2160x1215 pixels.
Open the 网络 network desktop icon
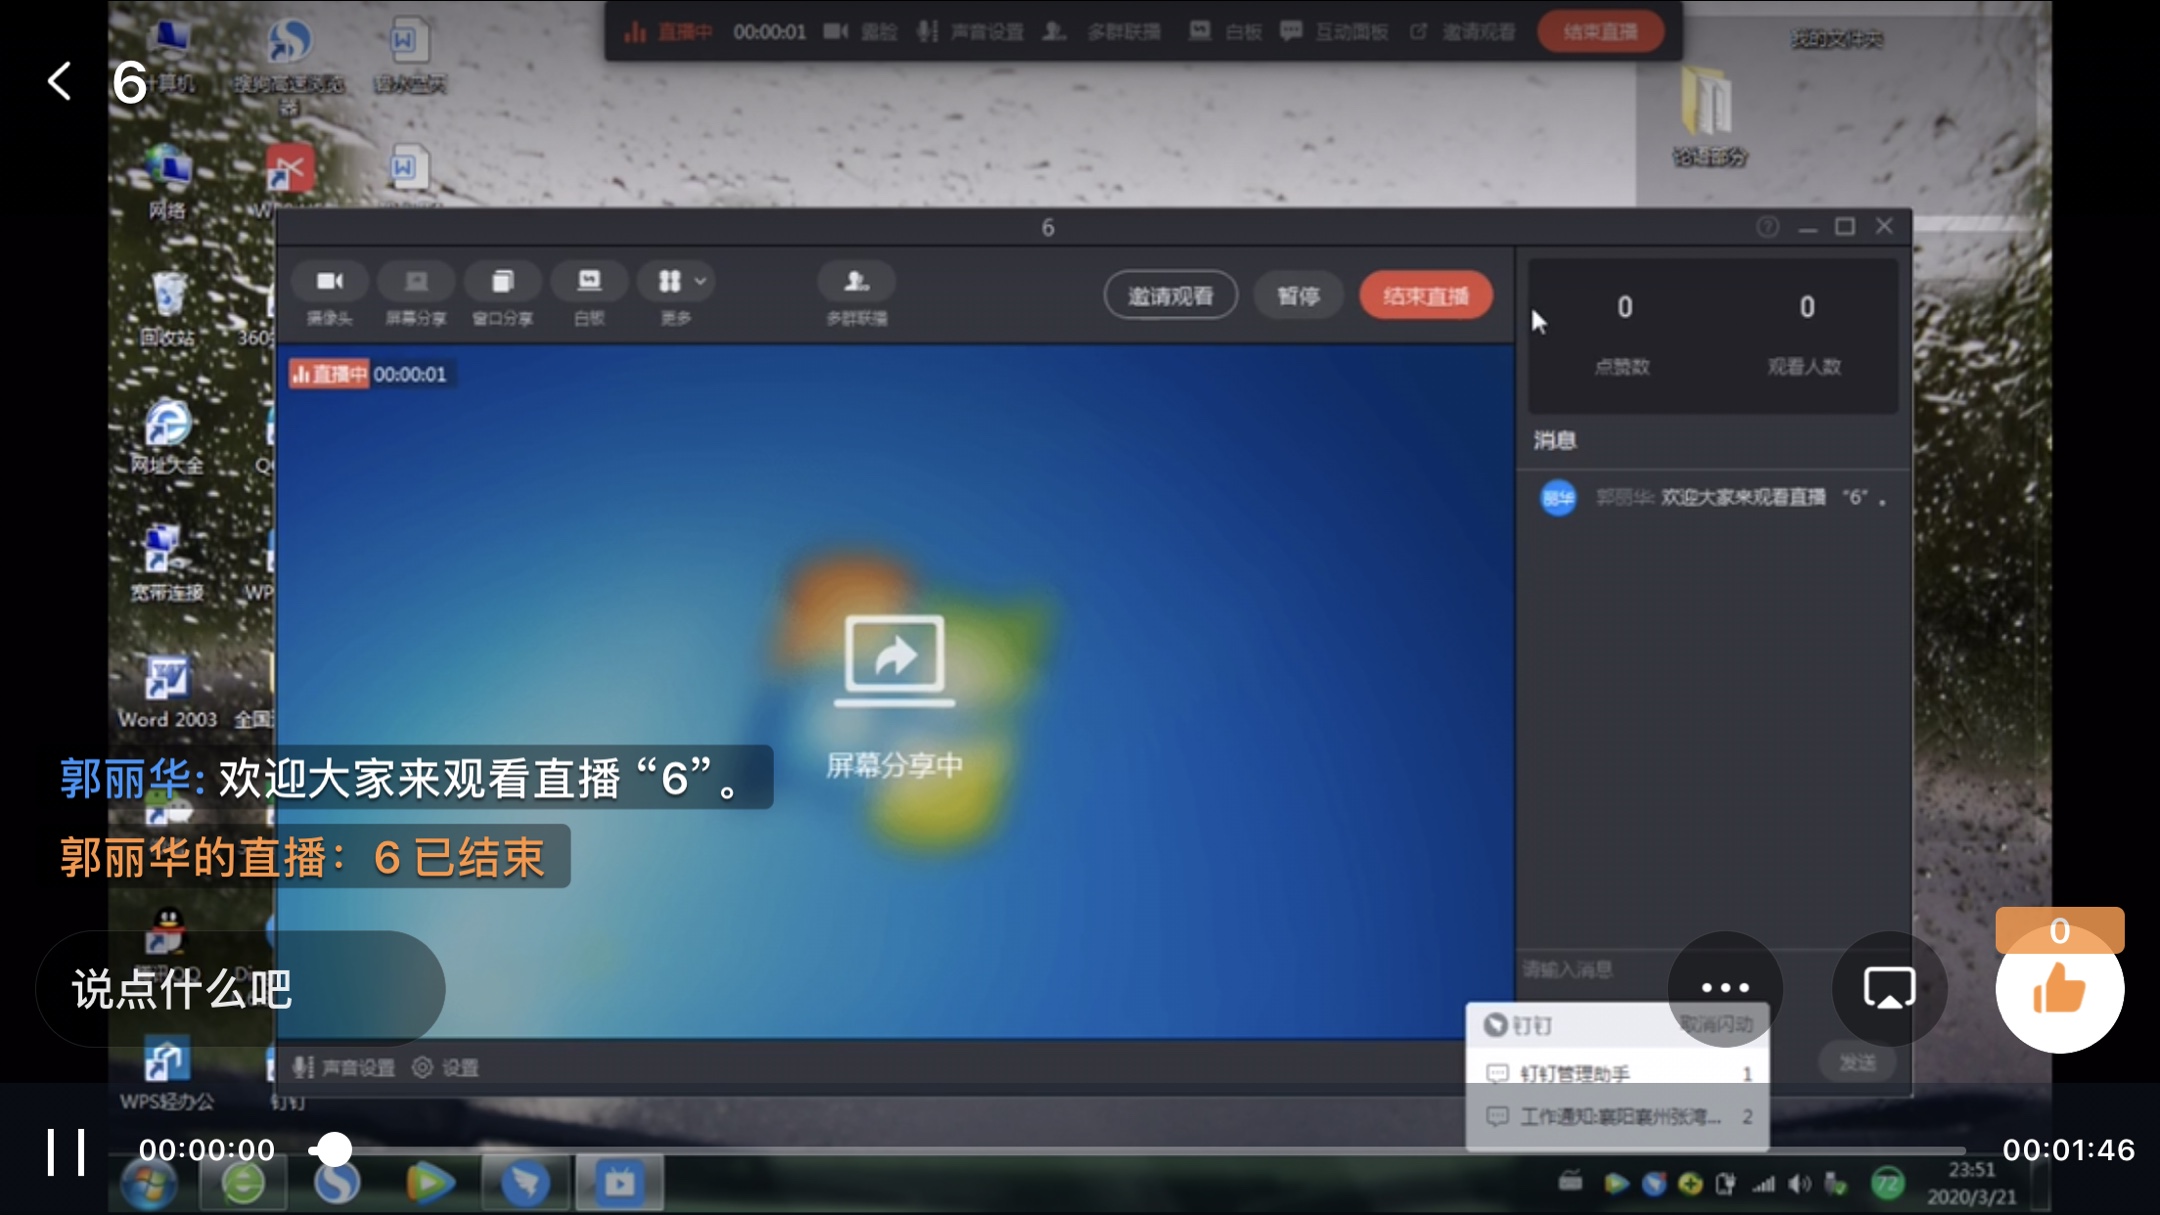(168, 183)
